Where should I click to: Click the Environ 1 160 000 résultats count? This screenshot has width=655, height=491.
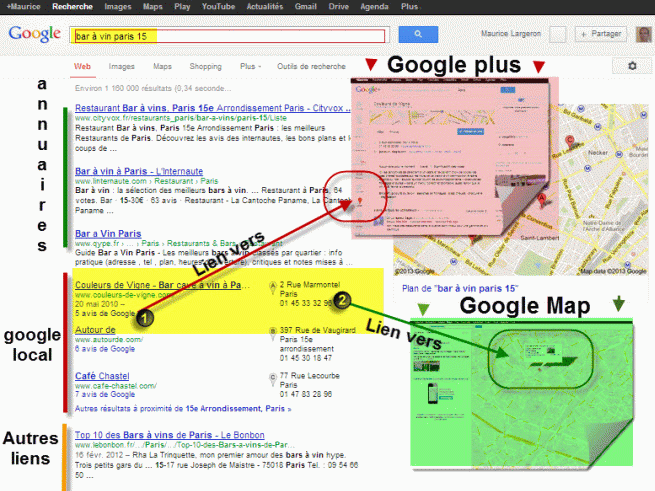(152, 88)
